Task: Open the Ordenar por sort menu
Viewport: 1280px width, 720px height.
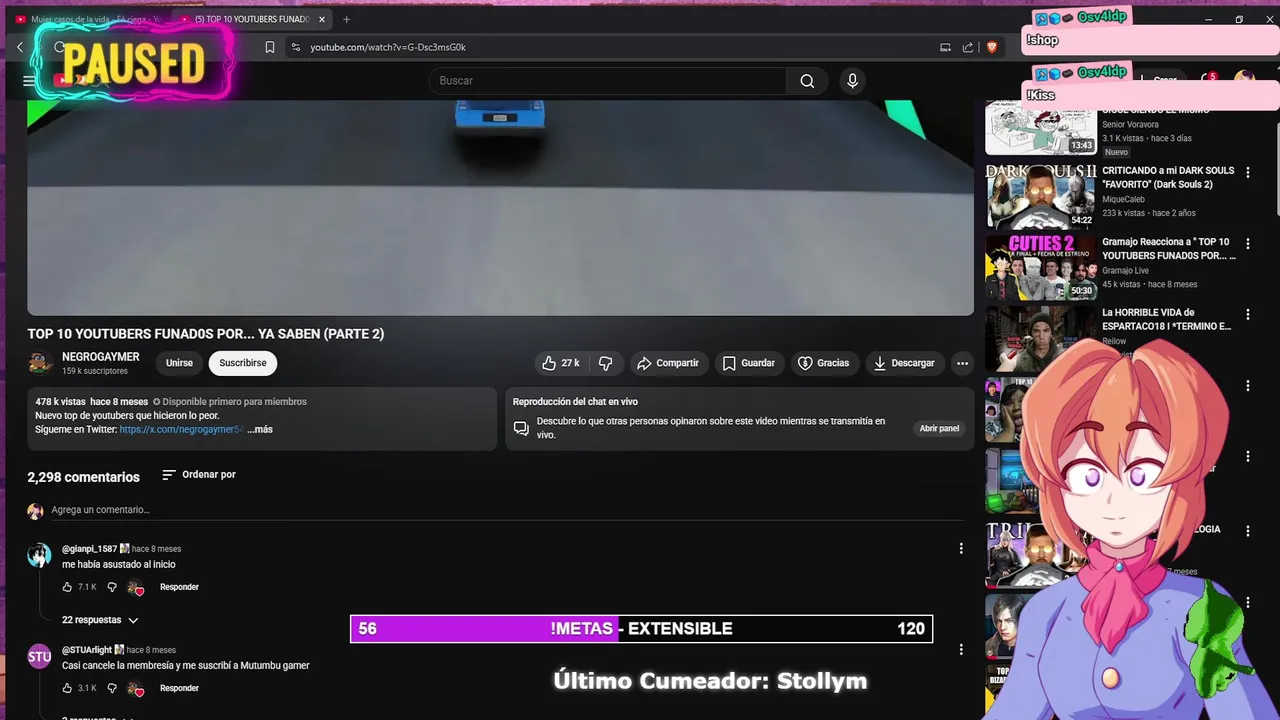Action: pyautogui.click(x=199, y=475)
